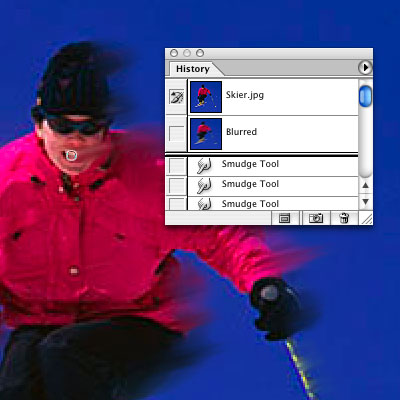Select the Skier.jpg snapshot thumbnail
This screenshot has height=400, width=400.
click(206, 97)
